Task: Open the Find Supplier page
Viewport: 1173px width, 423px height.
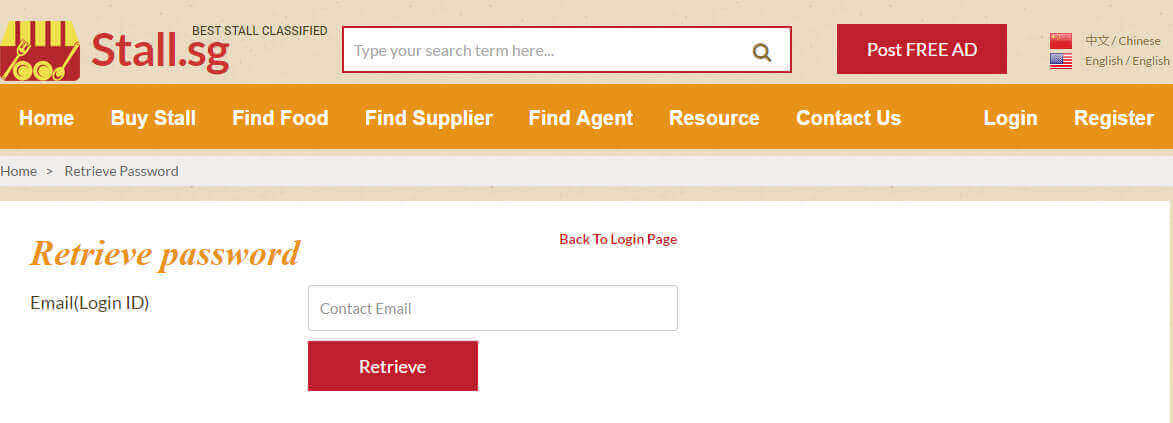Action: point(429,118)
